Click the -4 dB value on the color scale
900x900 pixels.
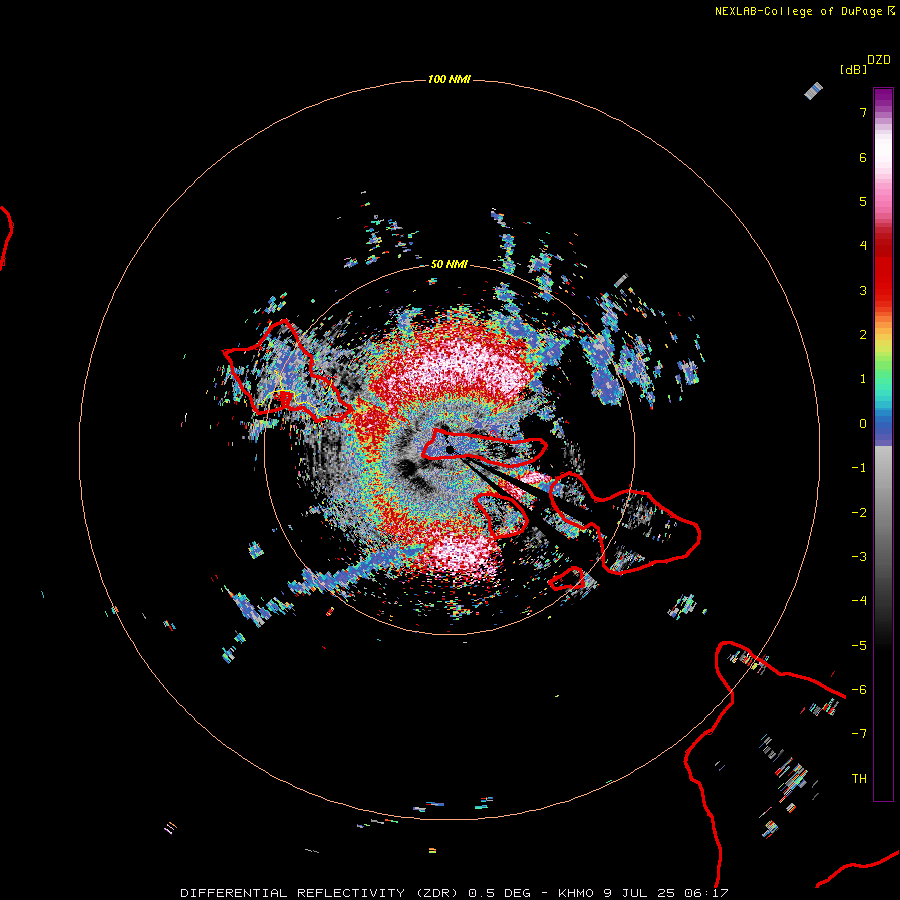(x=859, y=601)
